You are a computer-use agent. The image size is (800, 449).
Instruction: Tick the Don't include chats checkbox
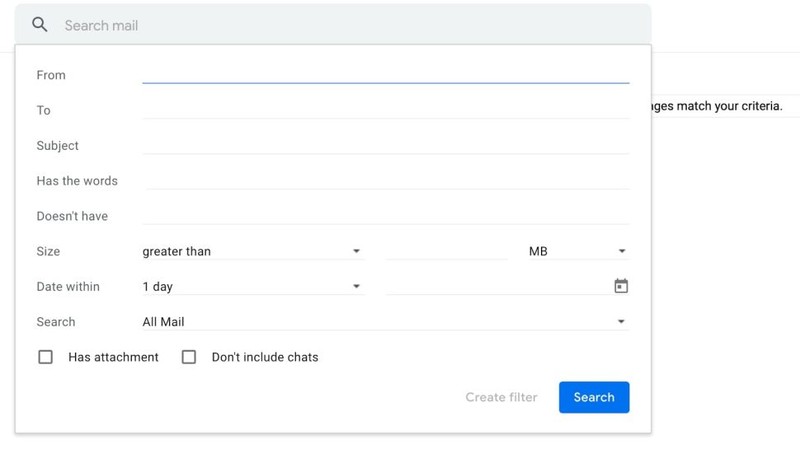(188, 357)
